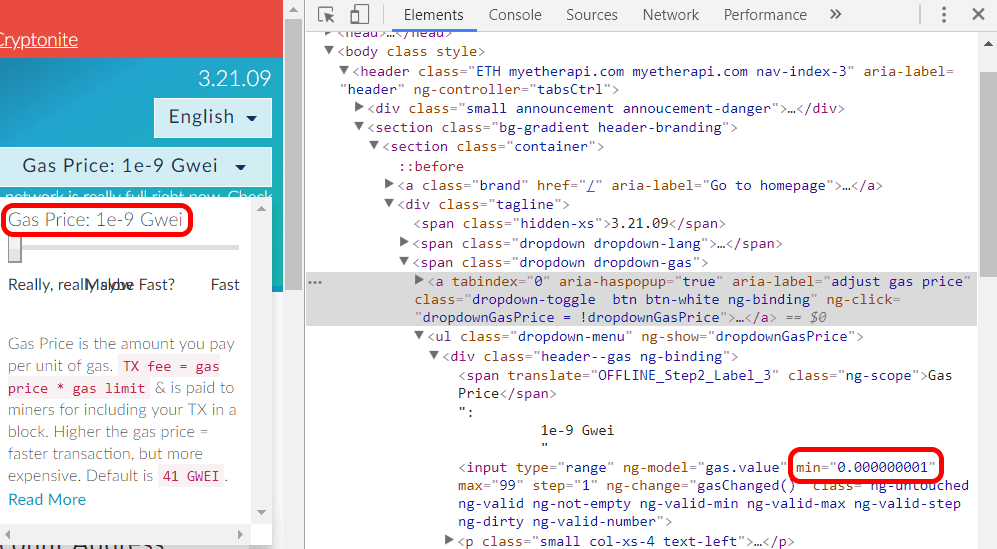Expand the small announcement div node

coord(360,108)
